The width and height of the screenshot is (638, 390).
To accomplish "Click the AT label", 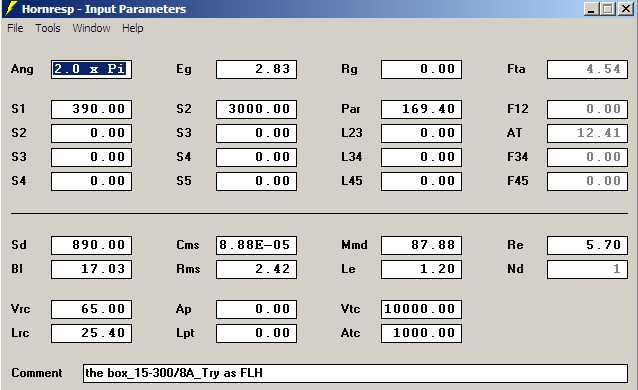I will (514, 133).
